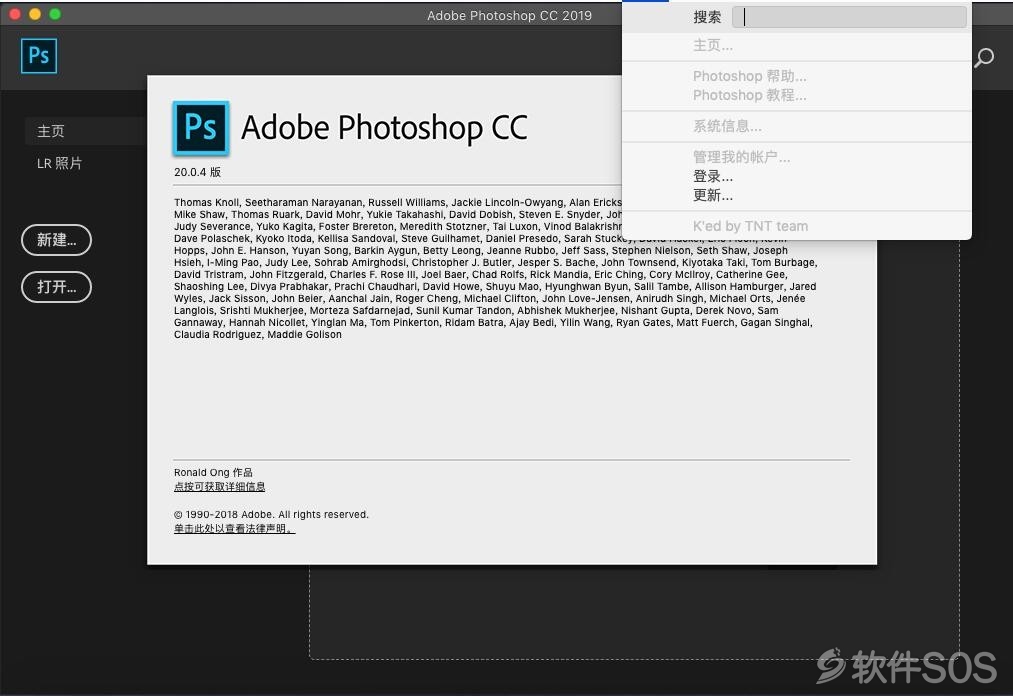Viewport: 1013px width, 696px height.
Task: Click the name Thomas Knoll in credits
Action: click(x=206, y=202)
